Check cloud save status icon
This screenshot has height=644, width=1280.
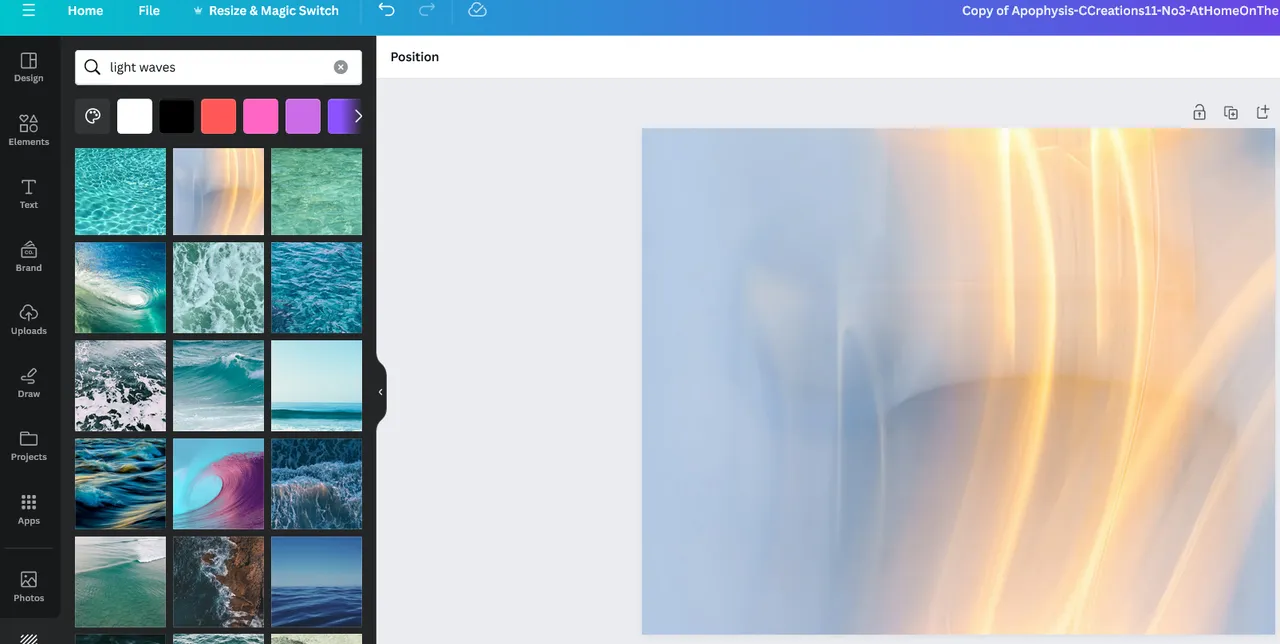coord(477,10)
